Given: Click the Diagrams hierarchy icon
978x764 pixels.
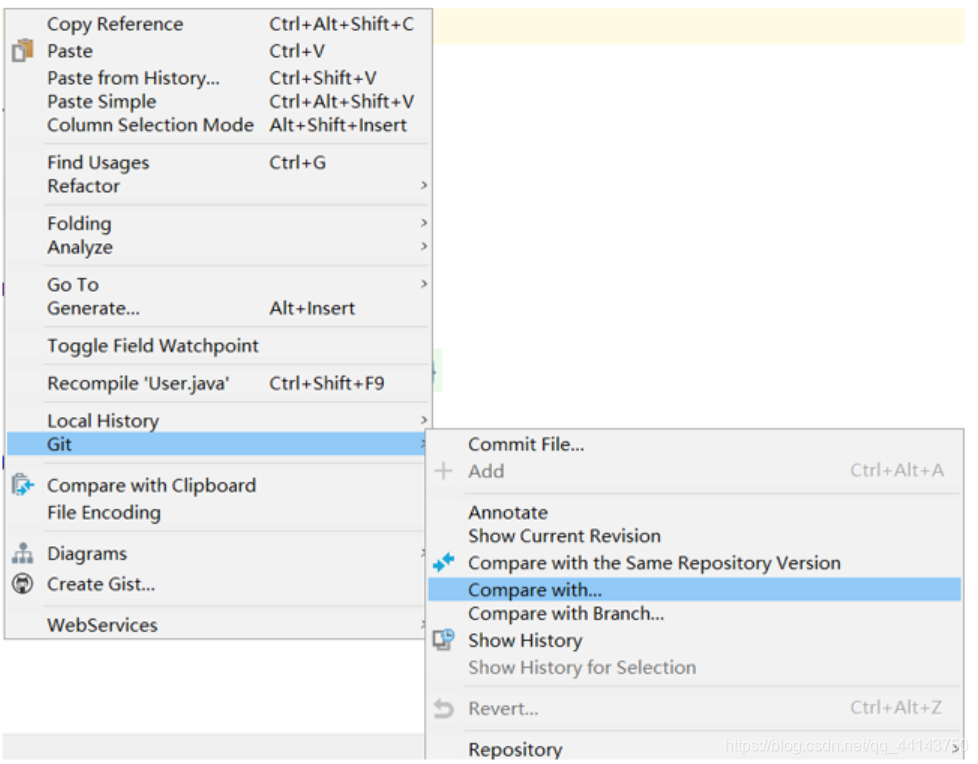Looking at the screenshot, I should click(22, 553).
